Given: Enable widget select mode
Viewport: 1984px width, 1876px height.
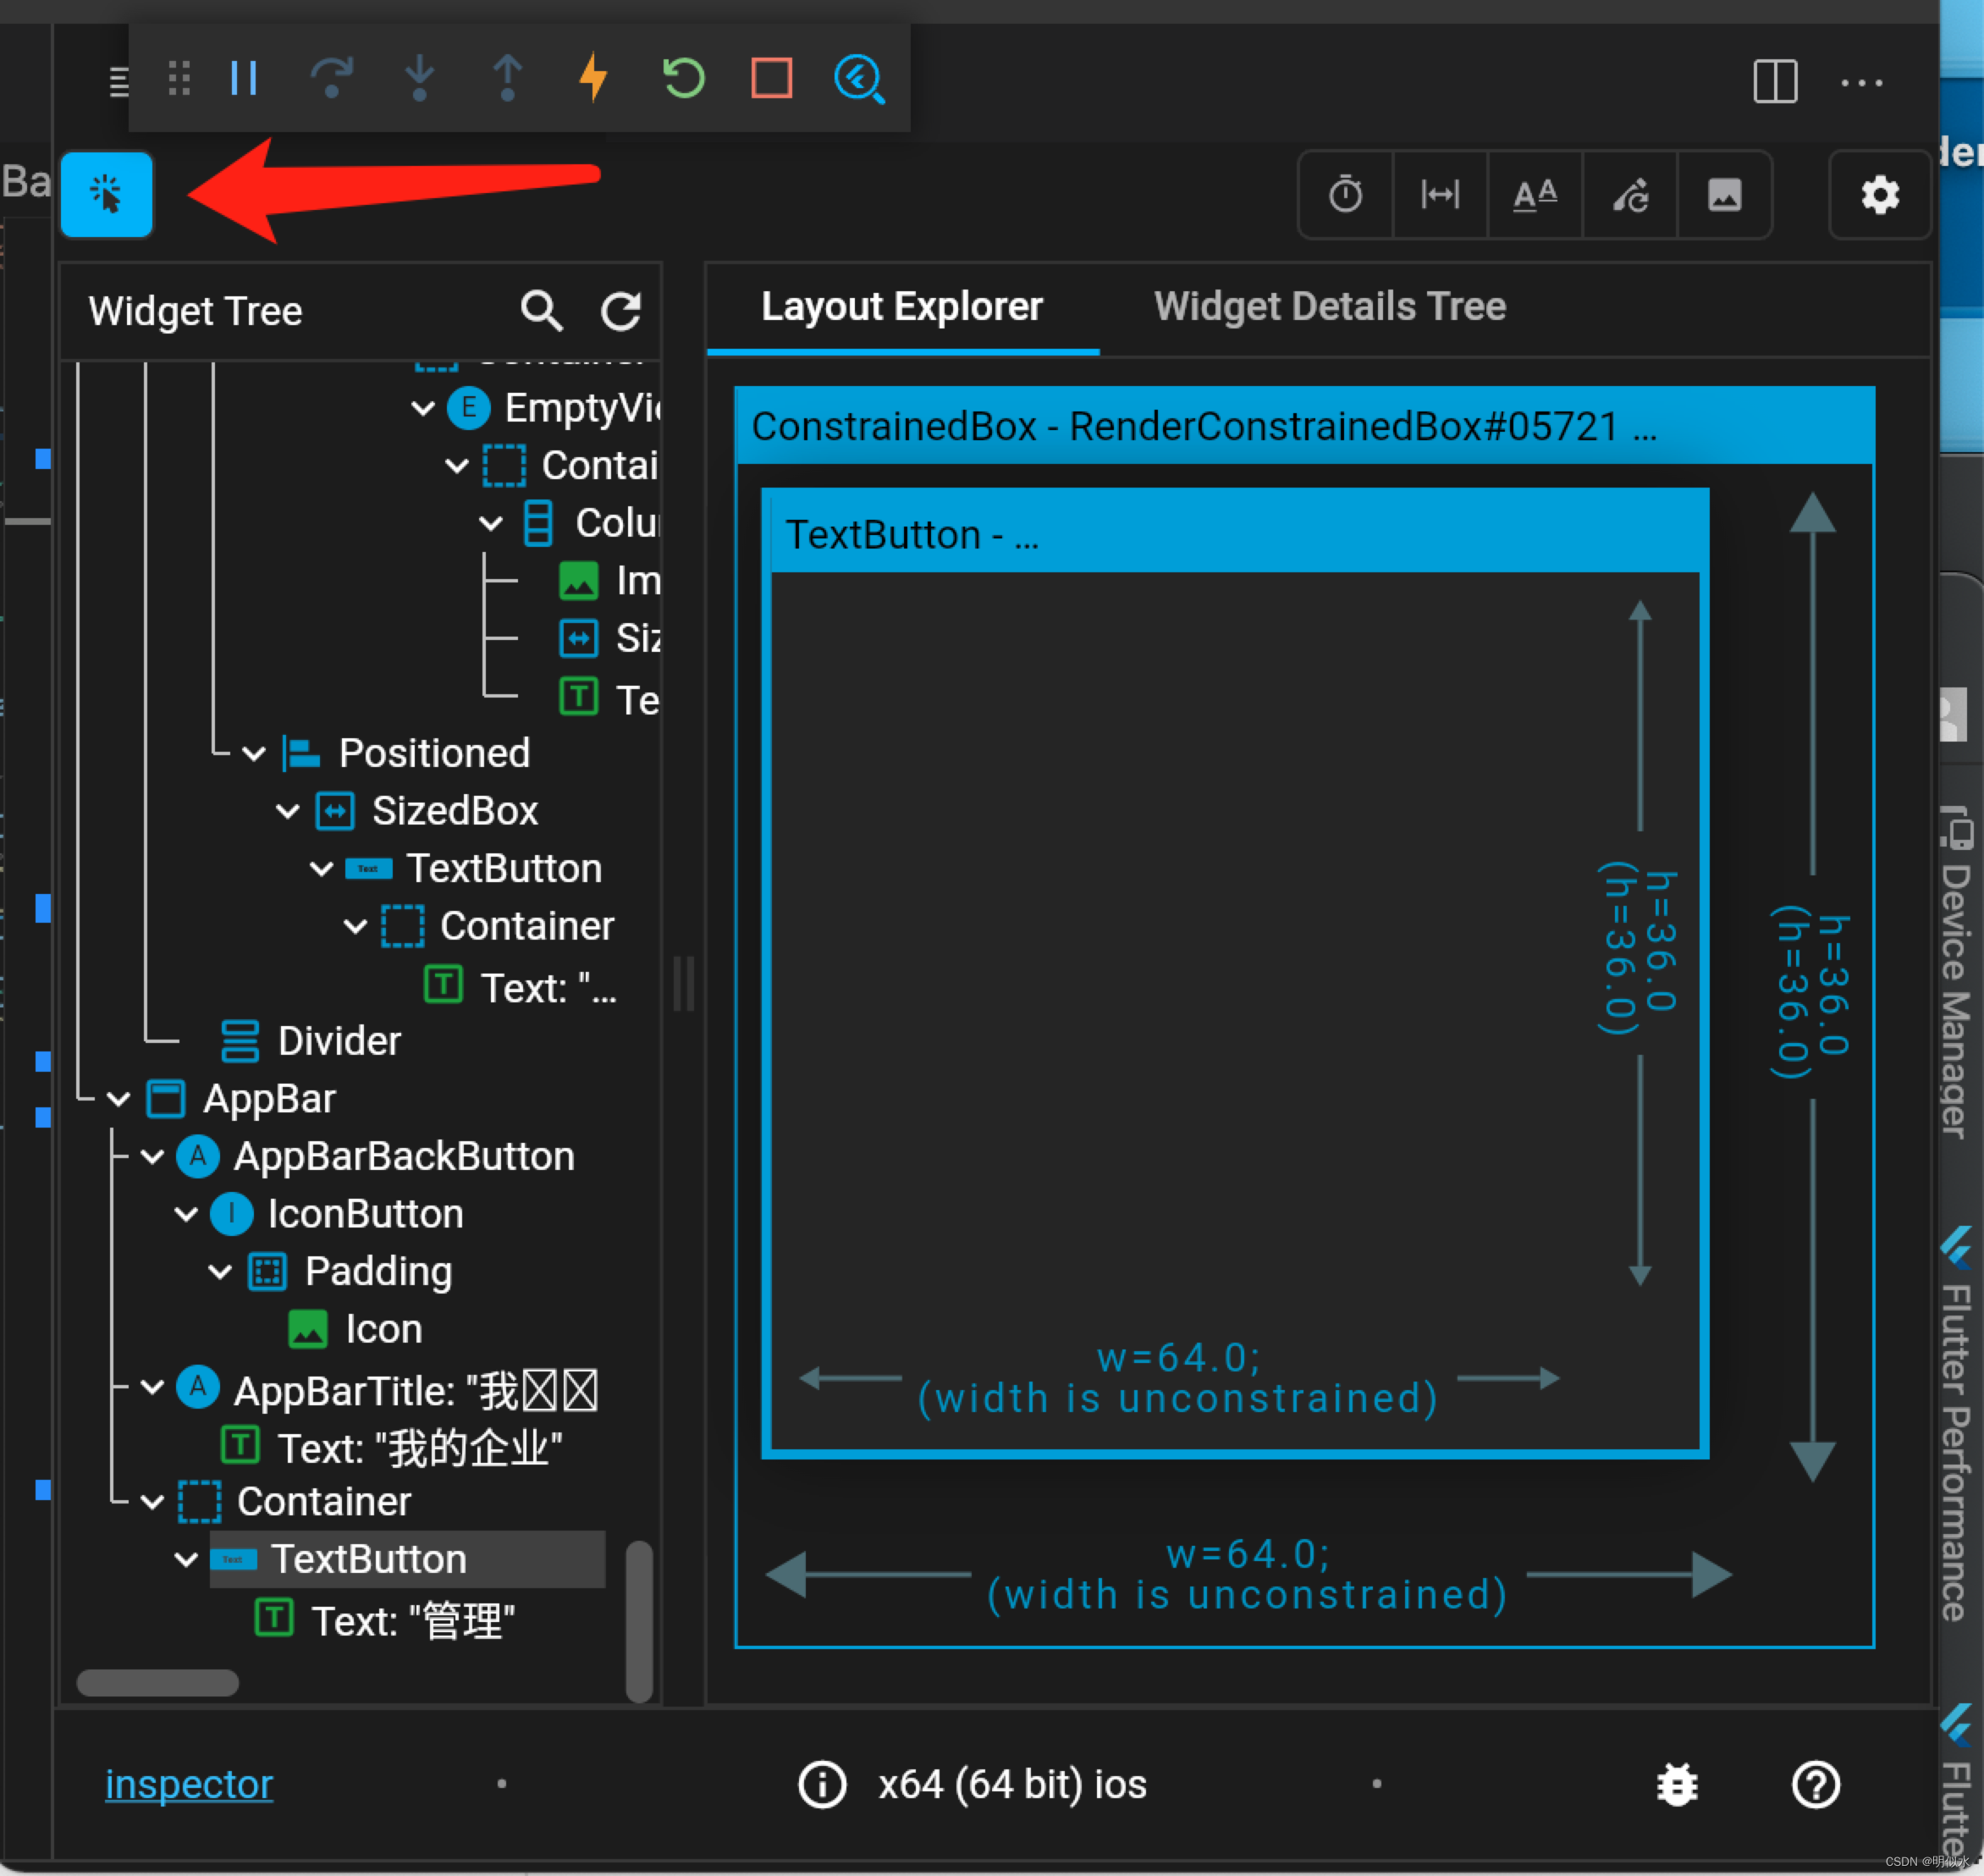Looking at the screenshot, I should pos(107,195).
